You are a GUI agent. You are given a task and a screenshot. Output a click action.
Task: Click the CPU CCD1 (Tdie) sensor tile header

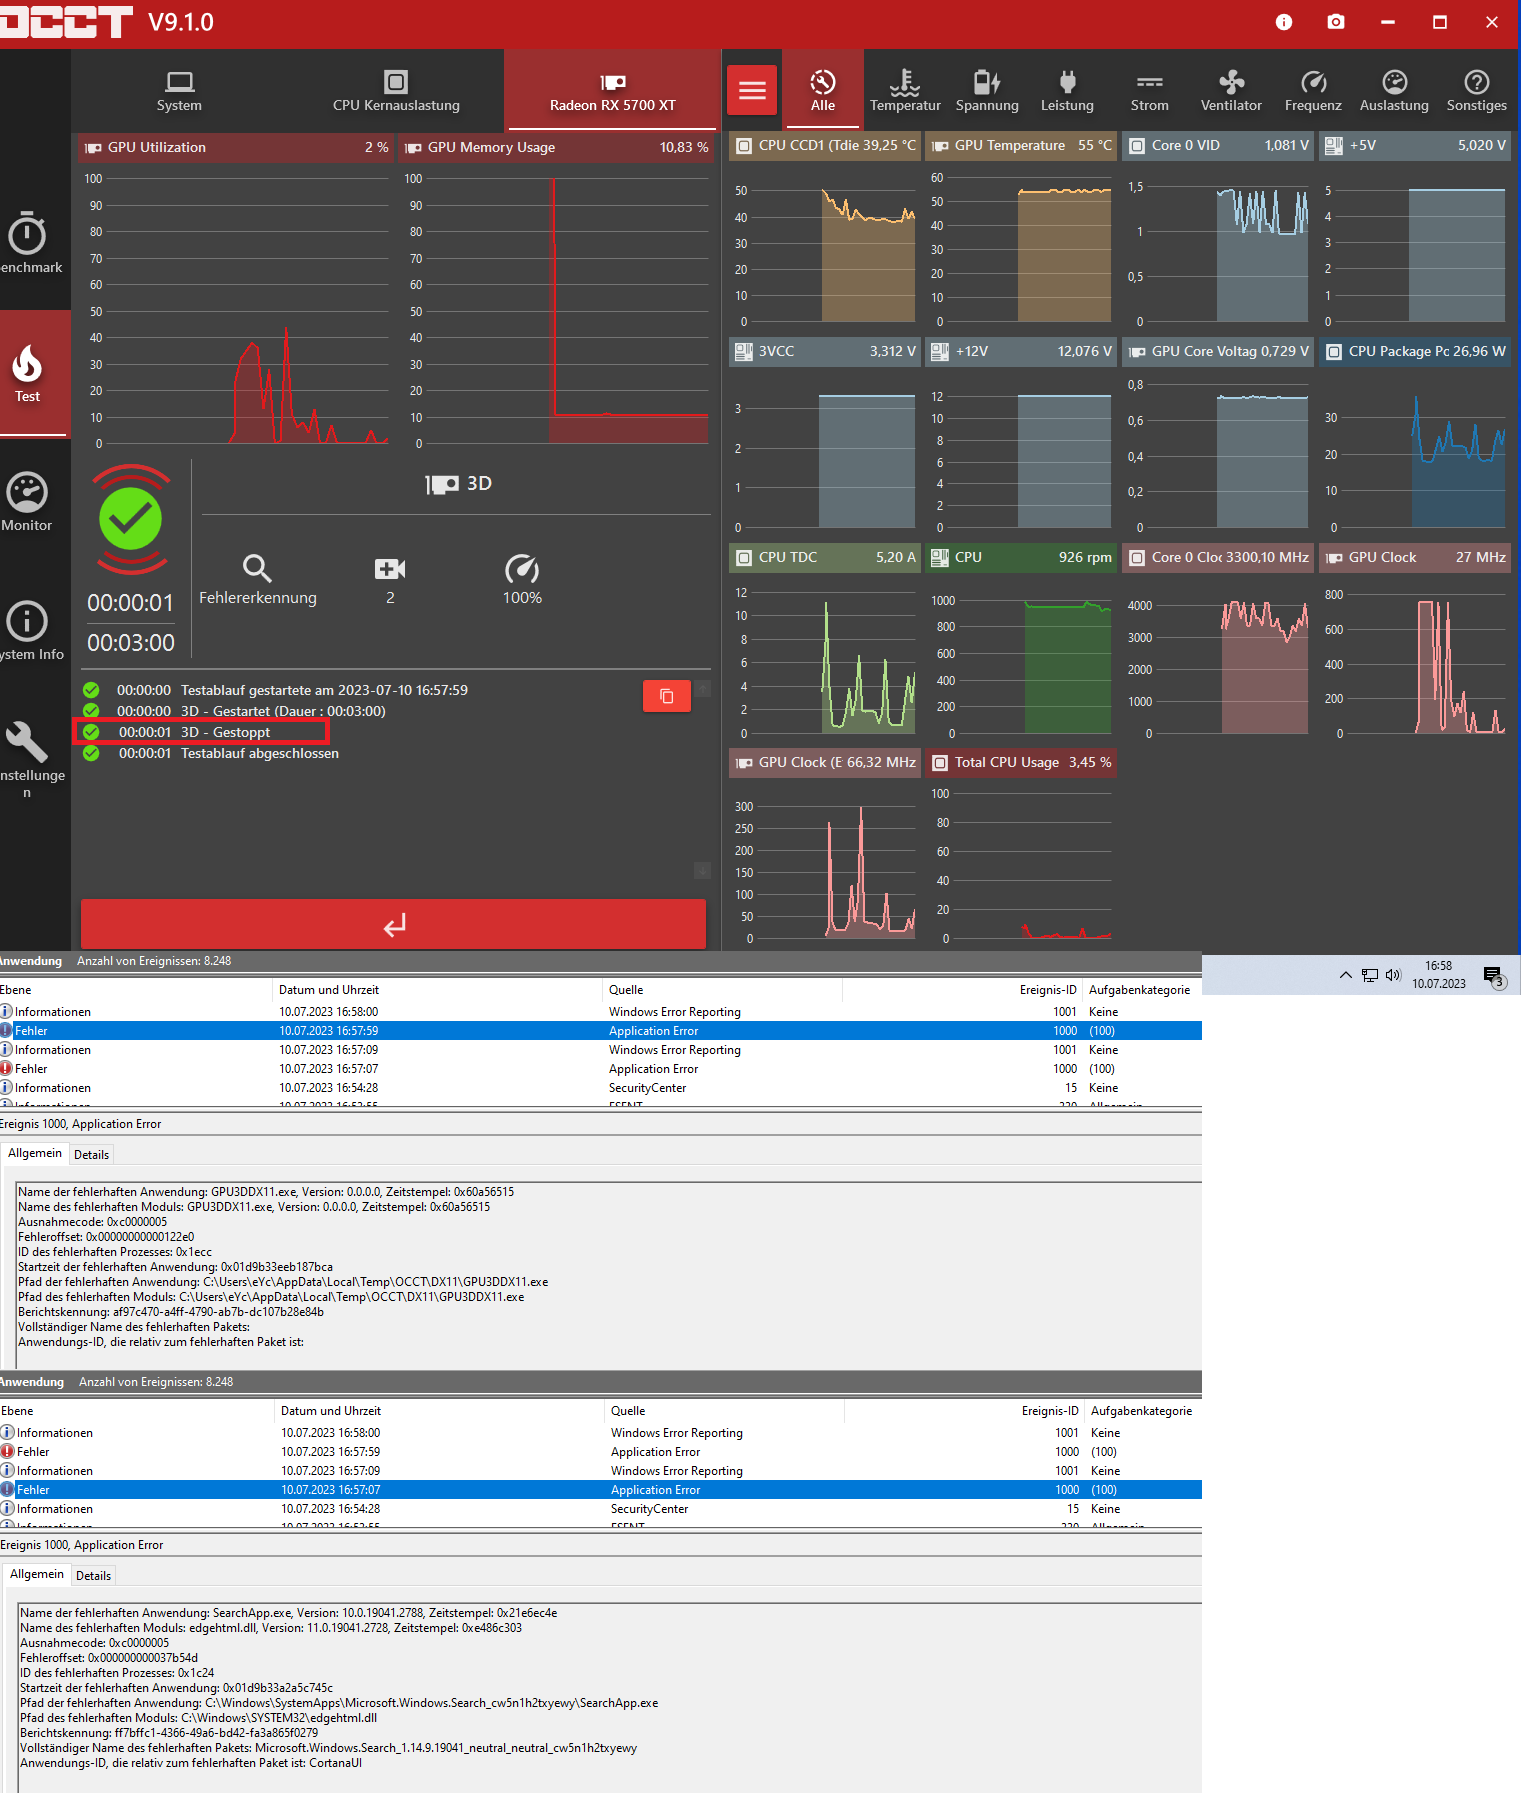pos(824,145)
